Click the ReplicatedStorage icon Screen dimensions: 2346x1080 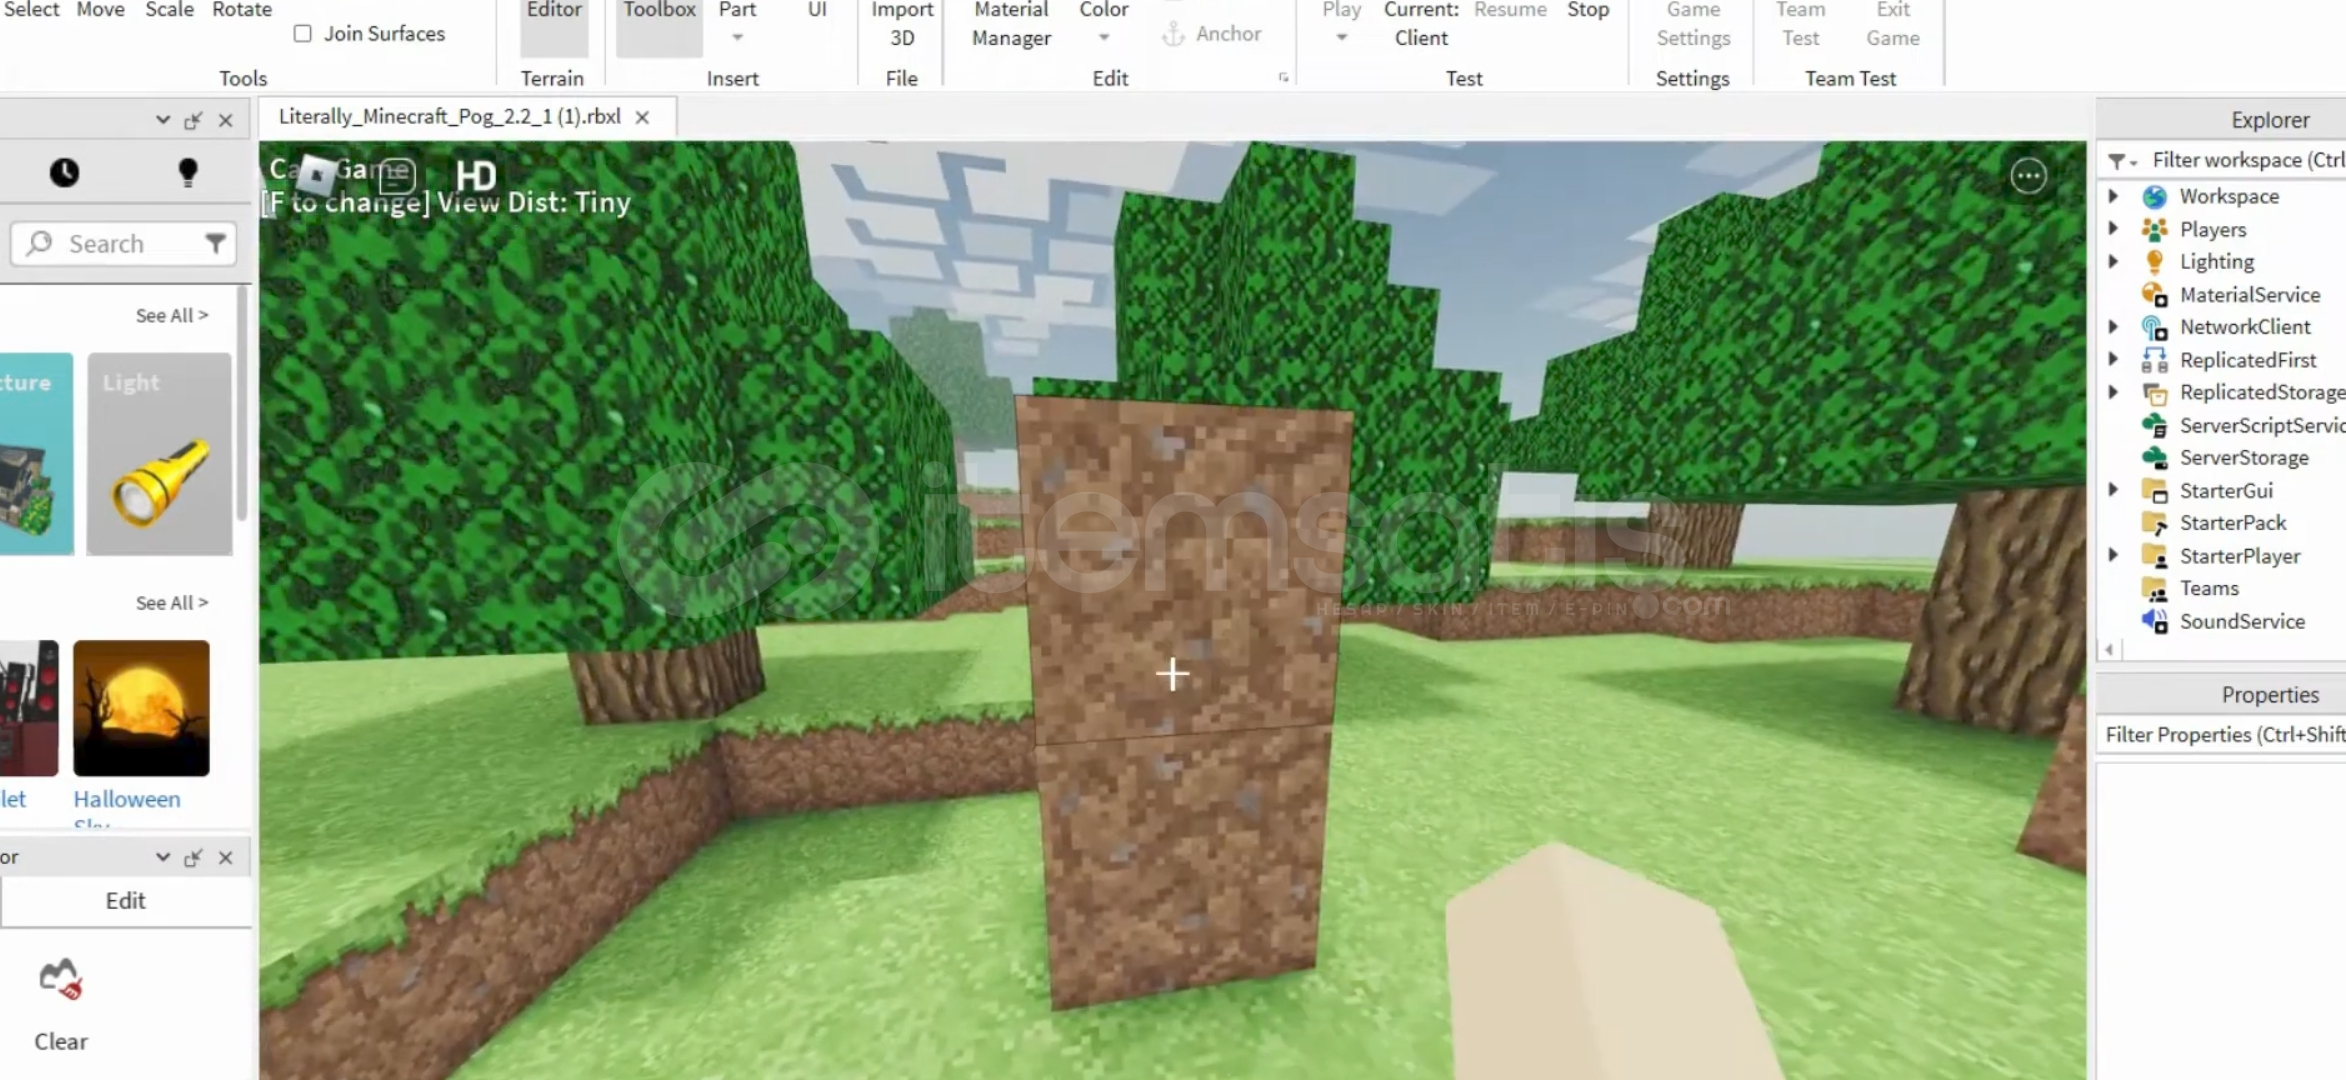point(2154,393)
